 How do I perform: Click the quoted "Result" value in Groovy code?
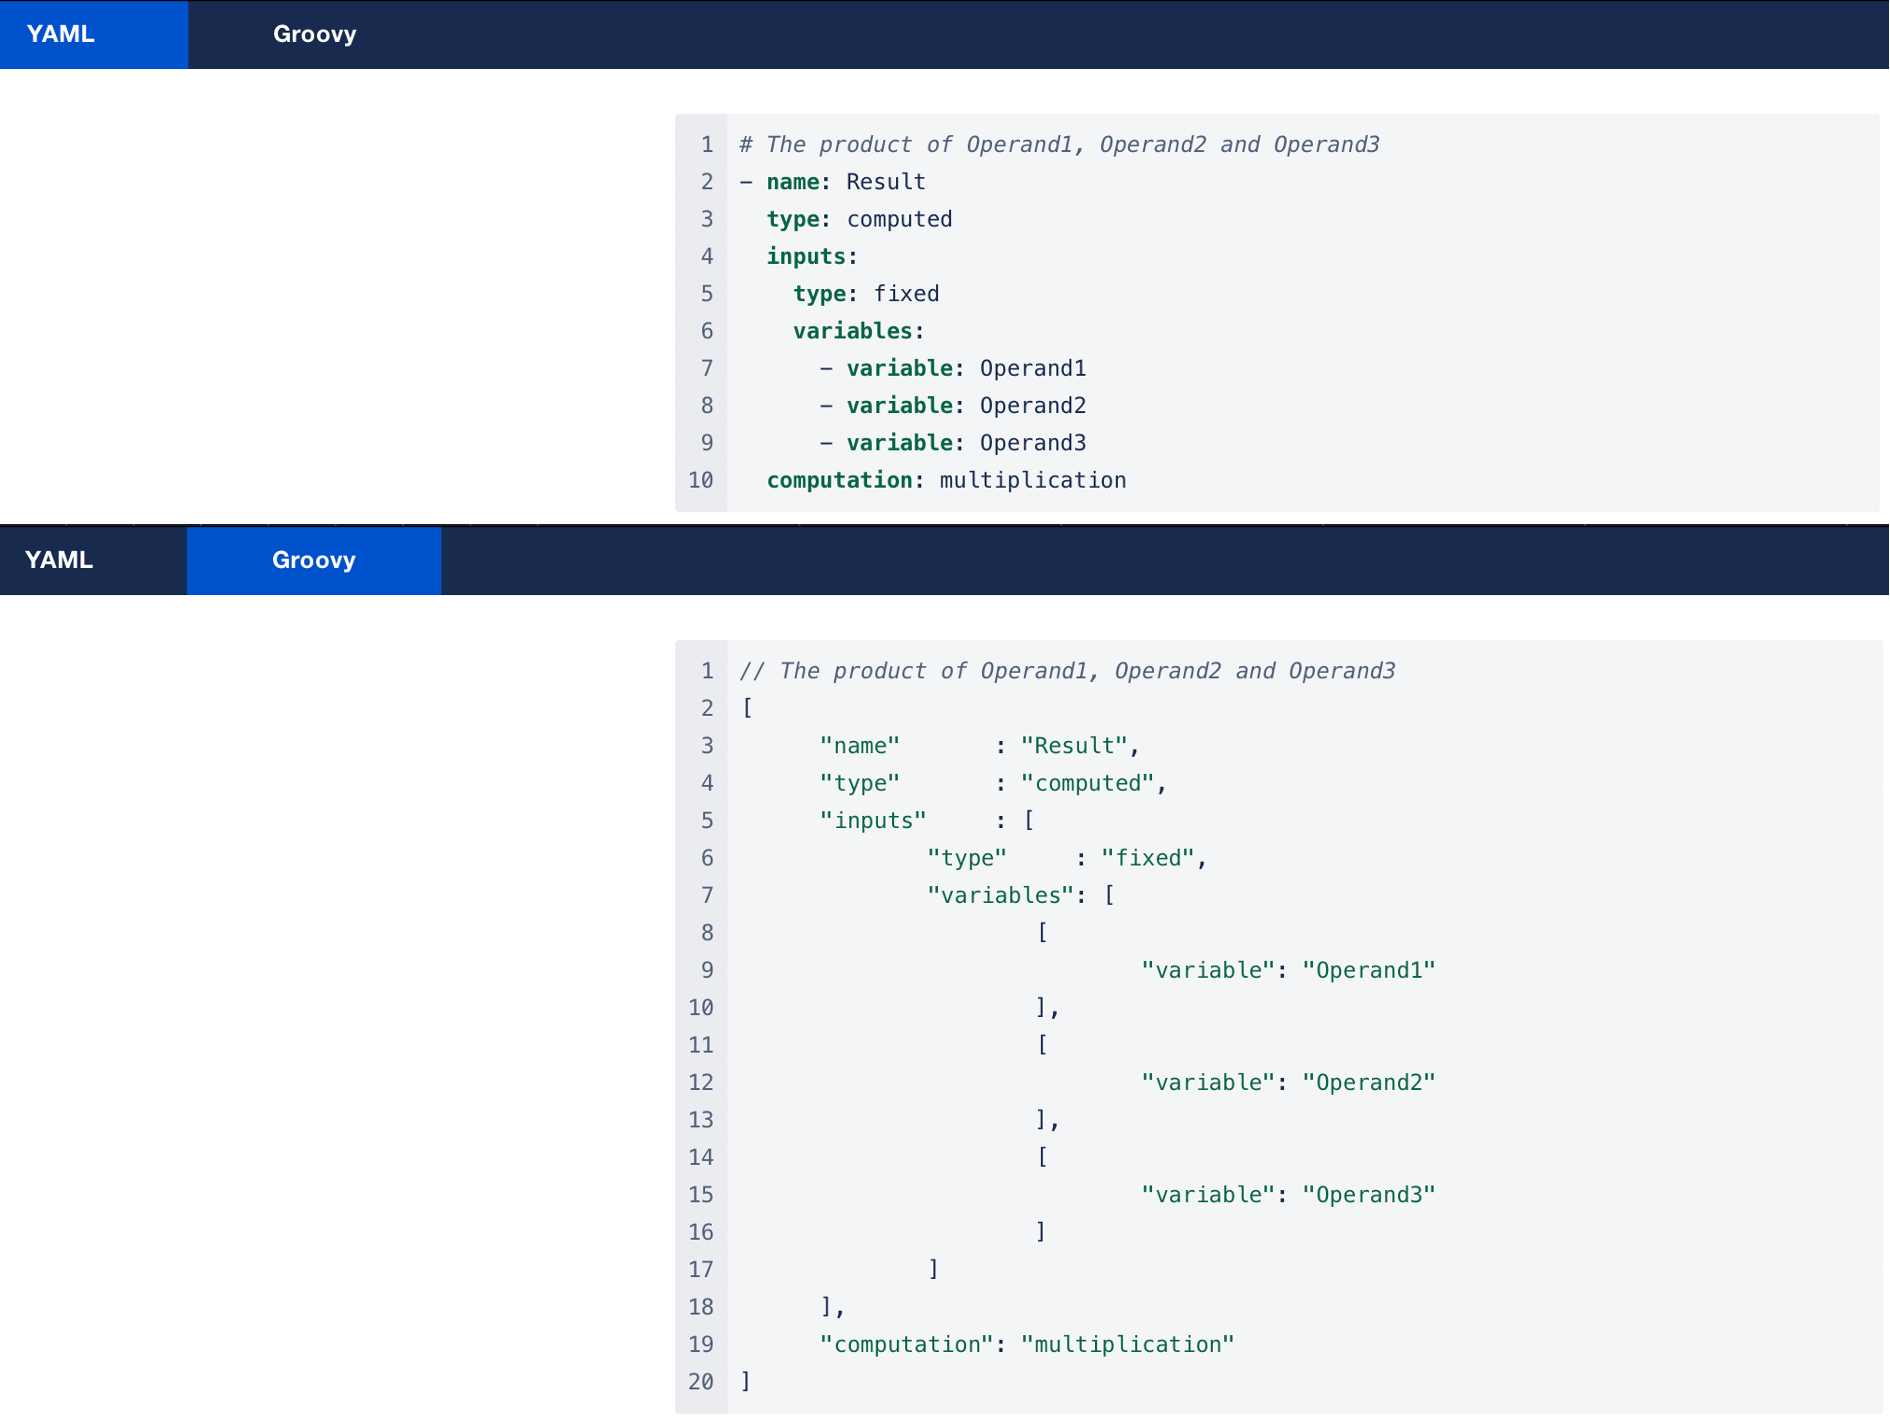[1074, 746]
